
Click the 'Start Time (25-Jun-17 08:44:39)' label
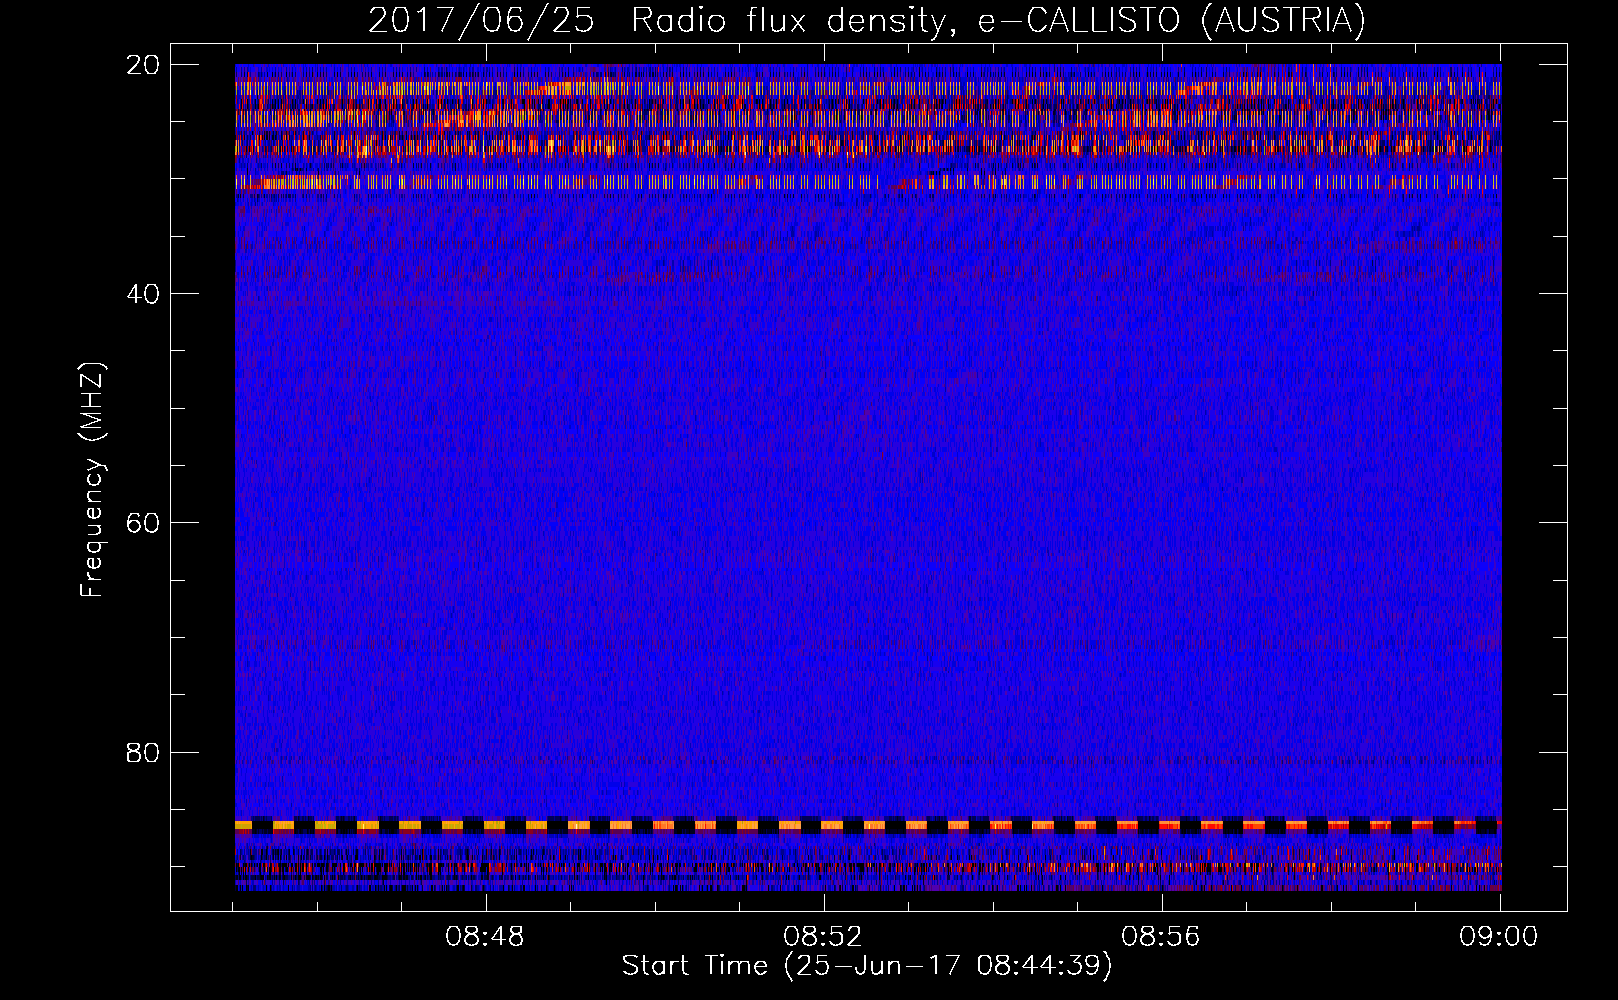click(866, 966)
